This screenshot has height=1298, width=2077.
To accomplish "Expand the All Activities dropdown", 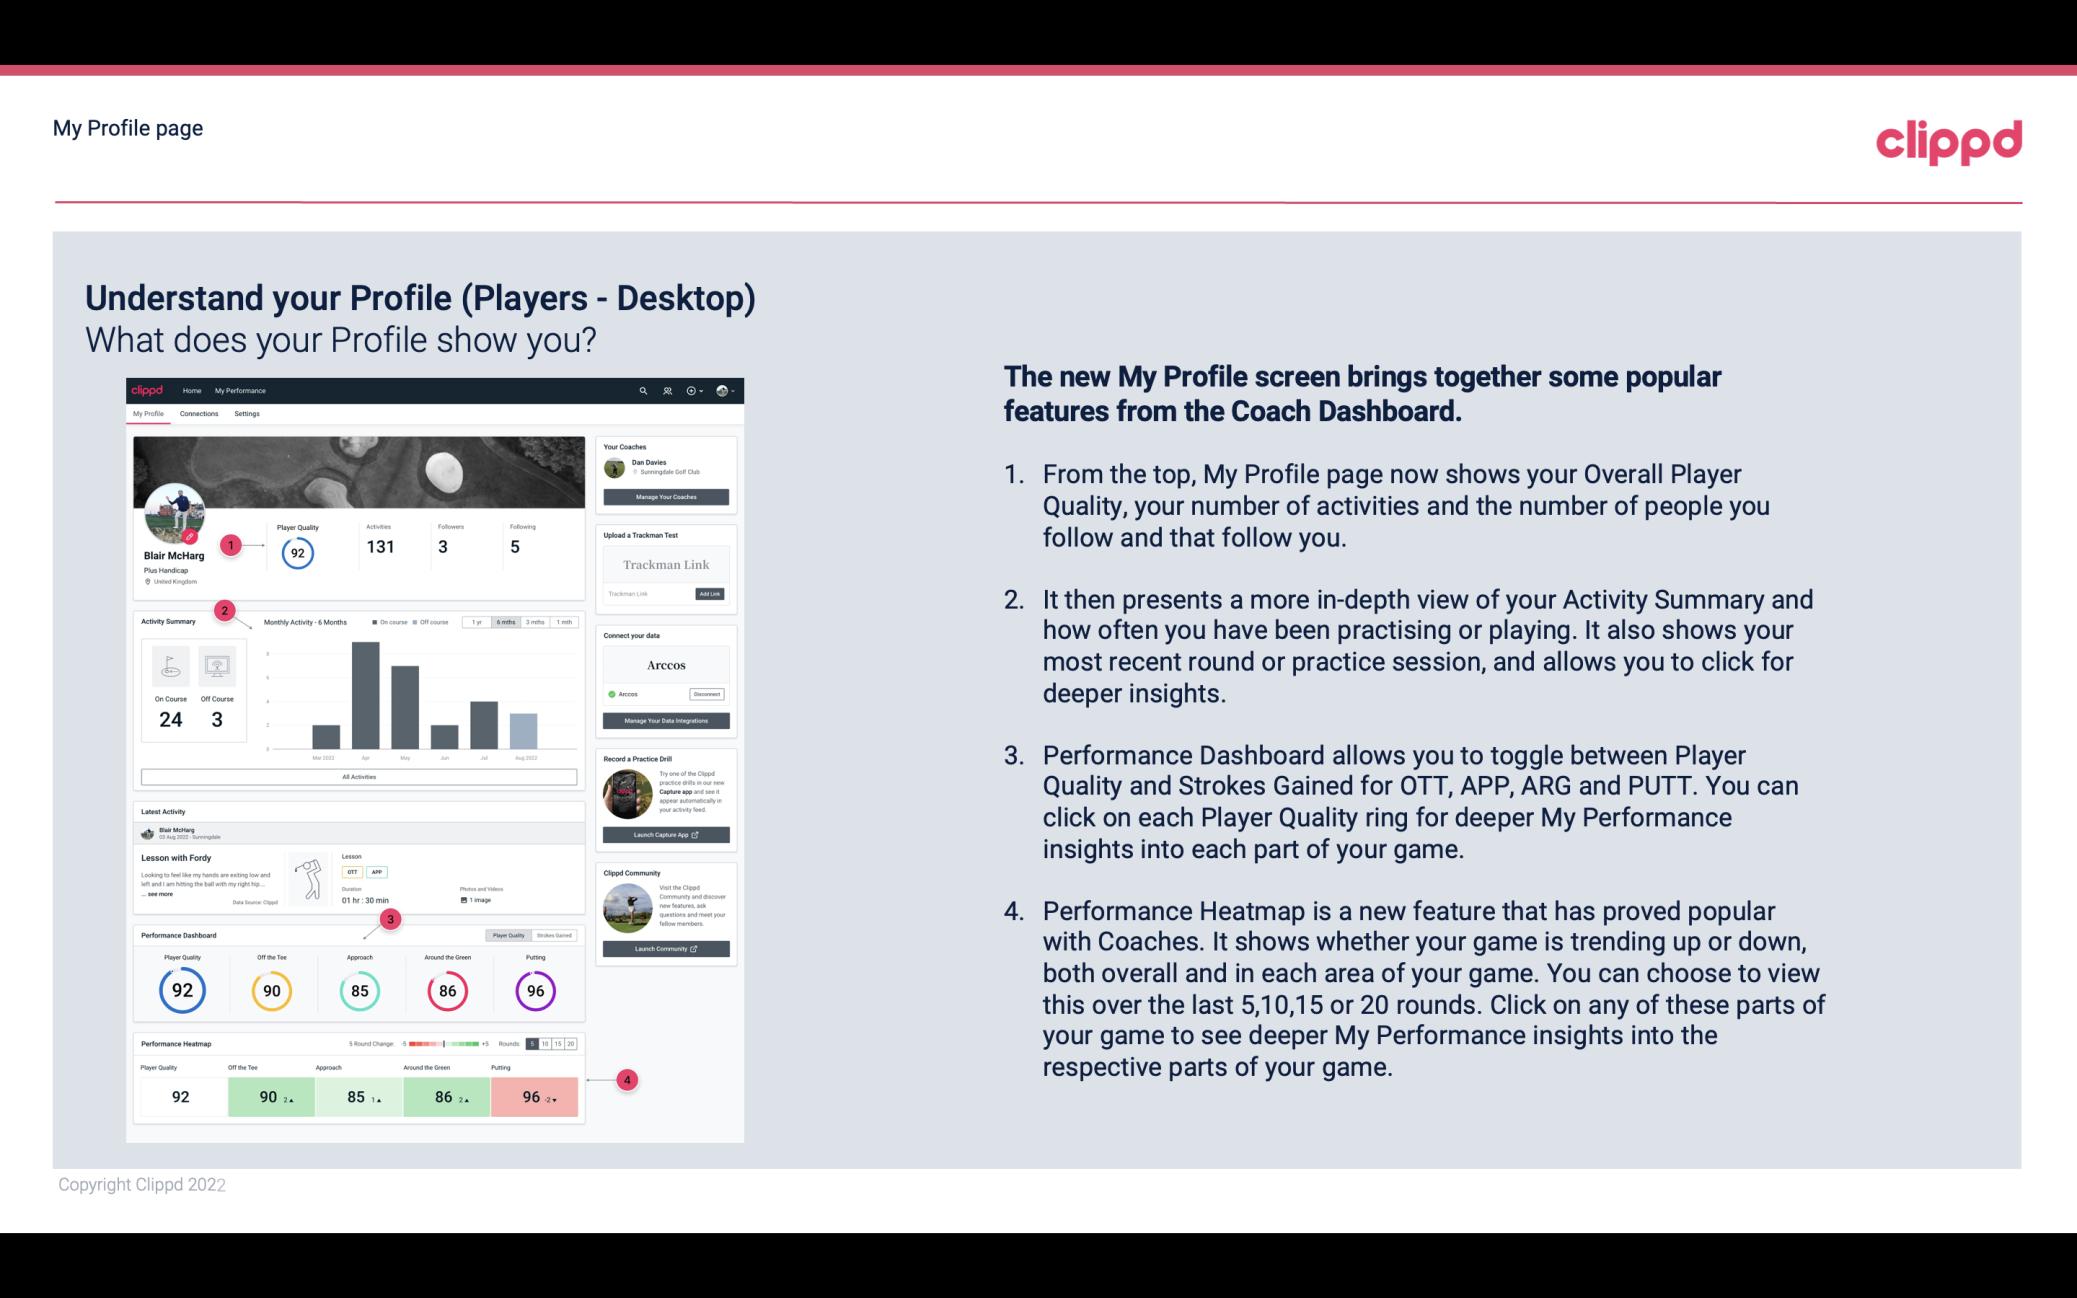I will pos(357,776).
